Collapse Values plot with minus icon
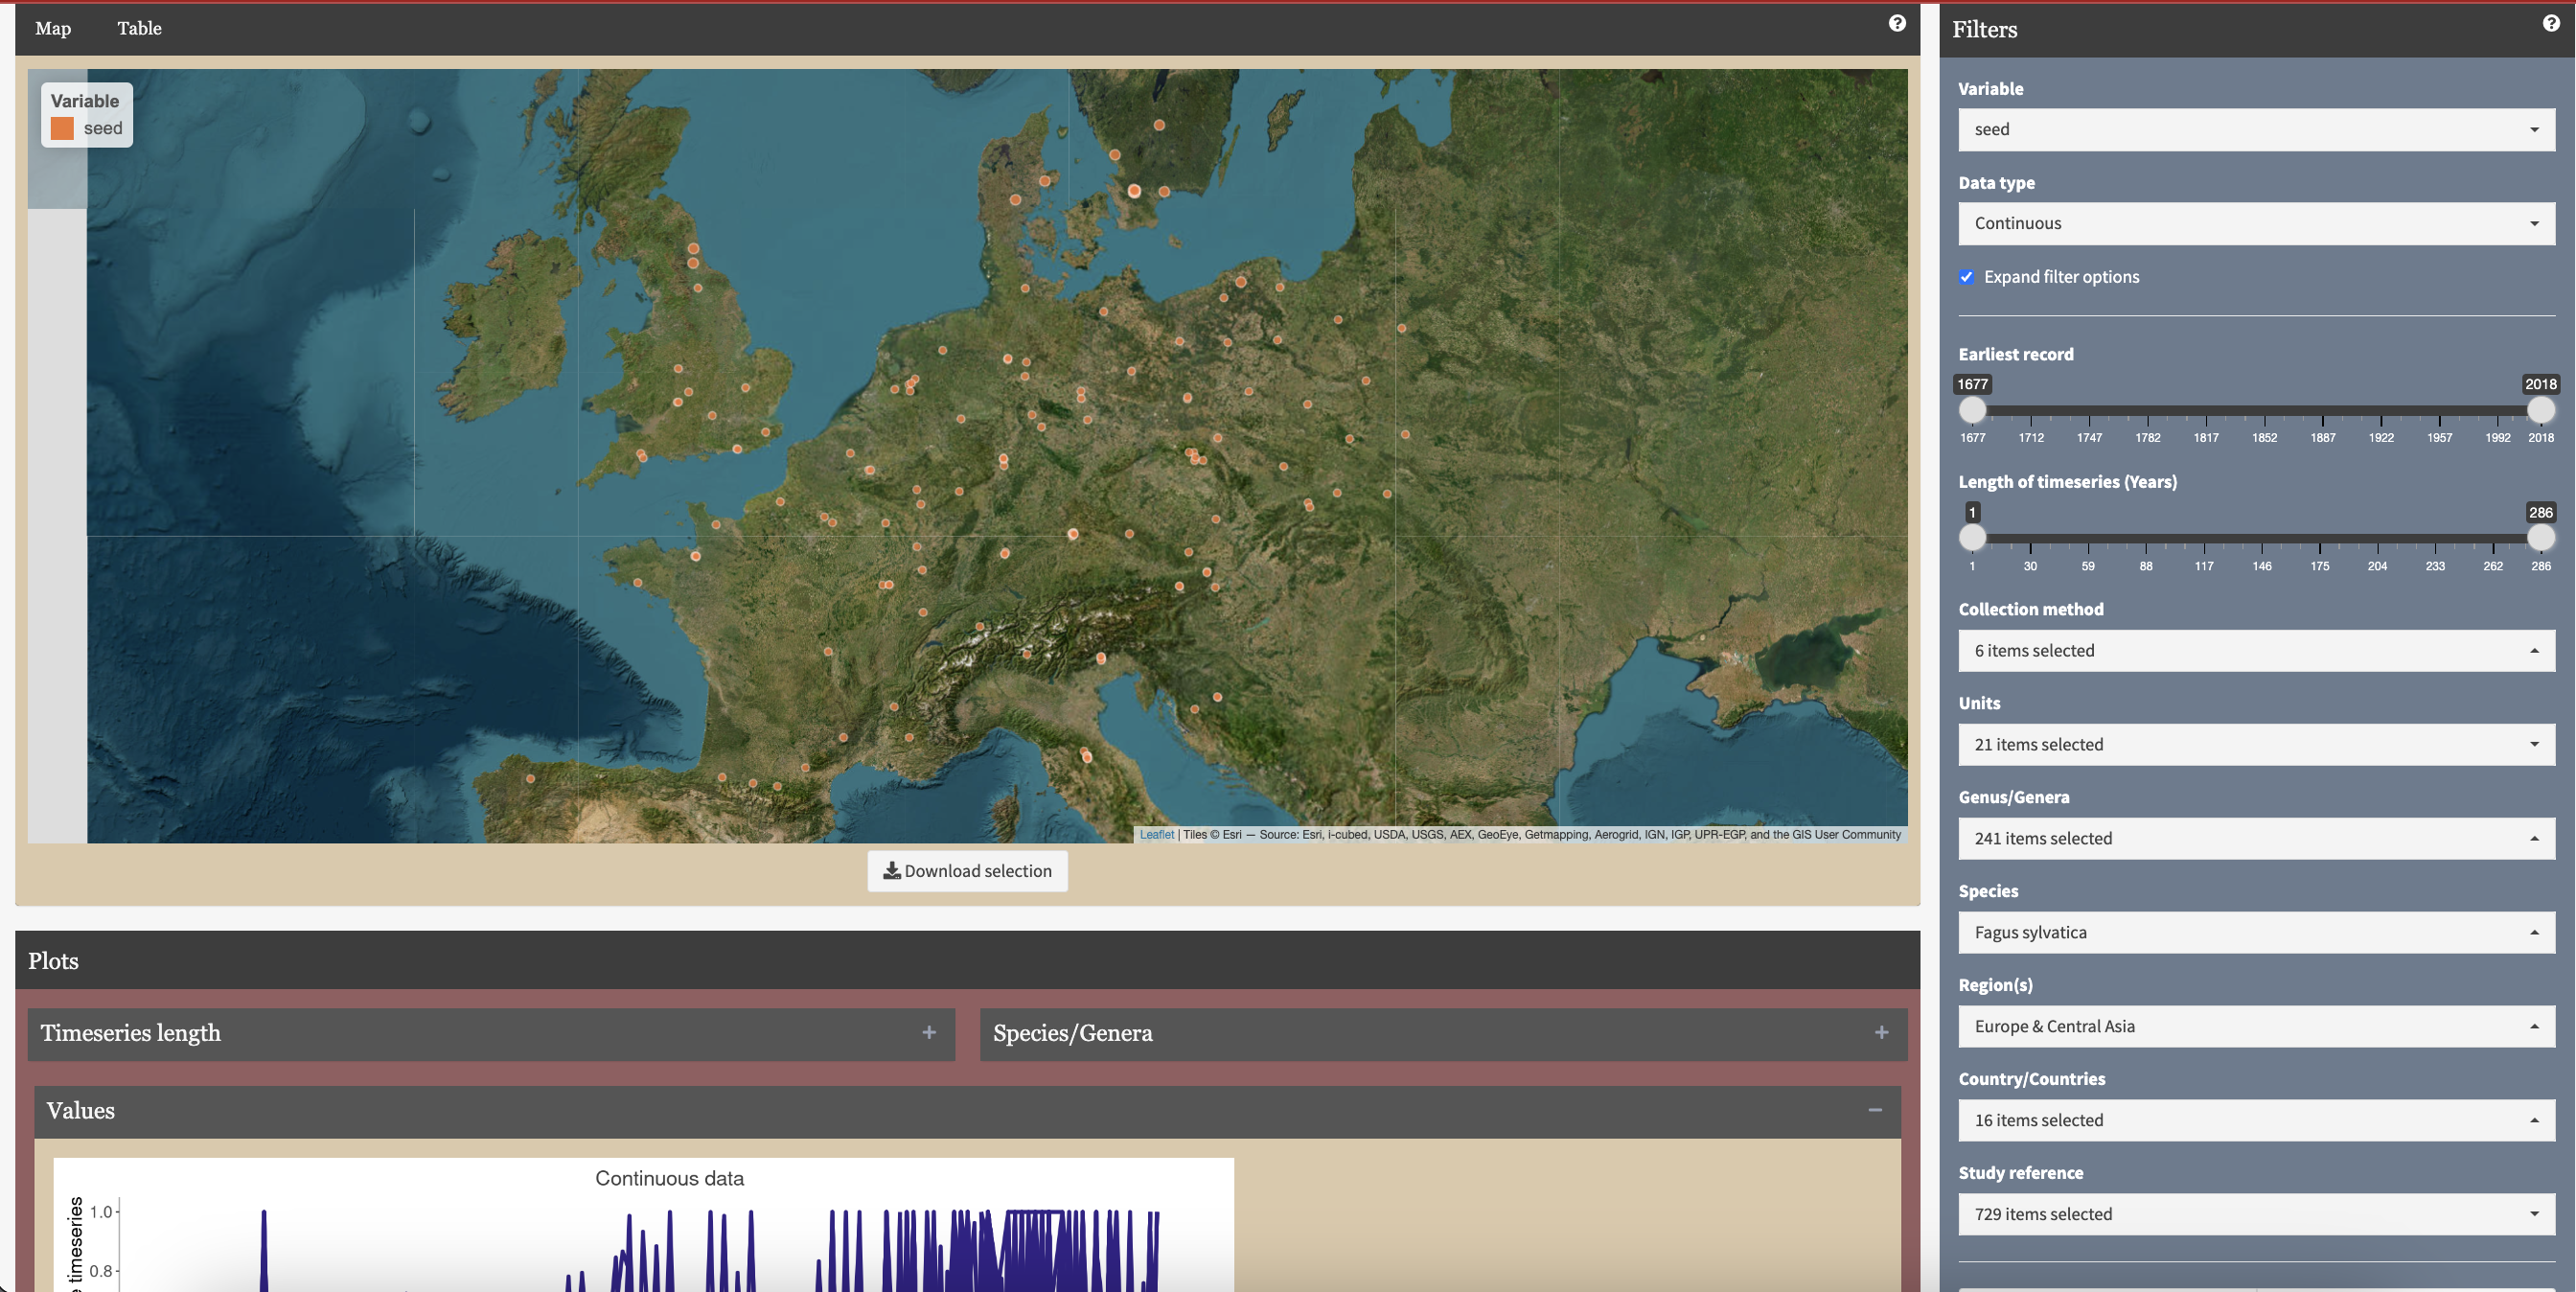The width and height of the screenshot is (2576, 1292). point(1874,1110)
